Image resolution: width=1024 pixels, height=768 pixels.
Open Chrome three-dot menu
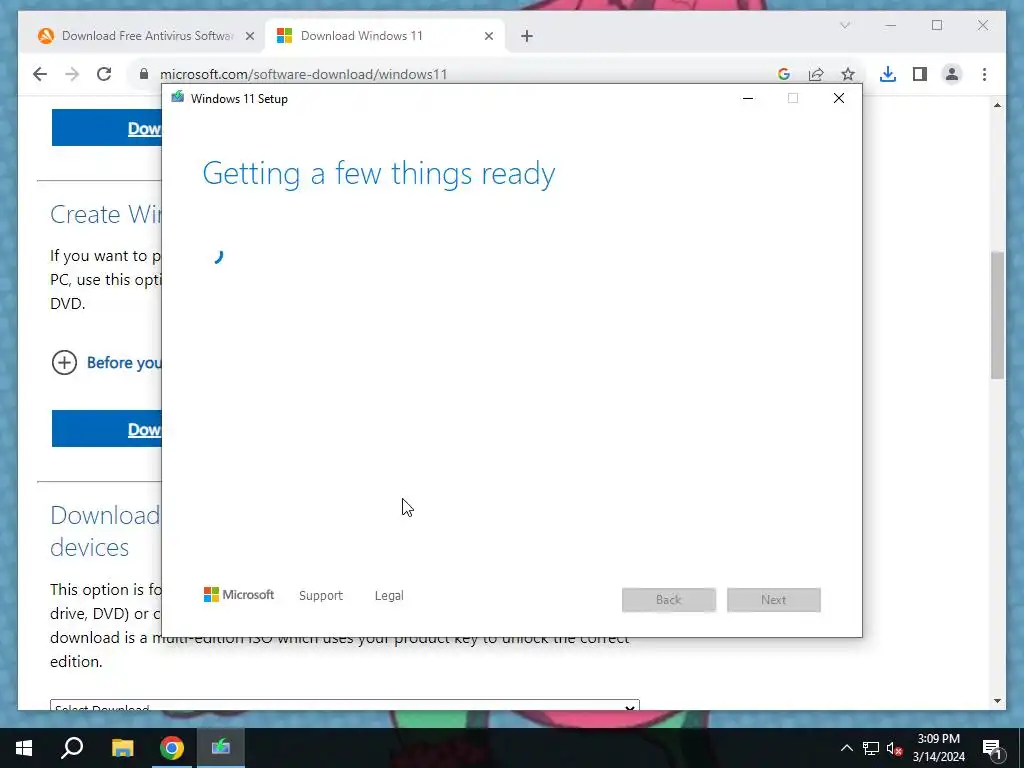coord(984,74)
